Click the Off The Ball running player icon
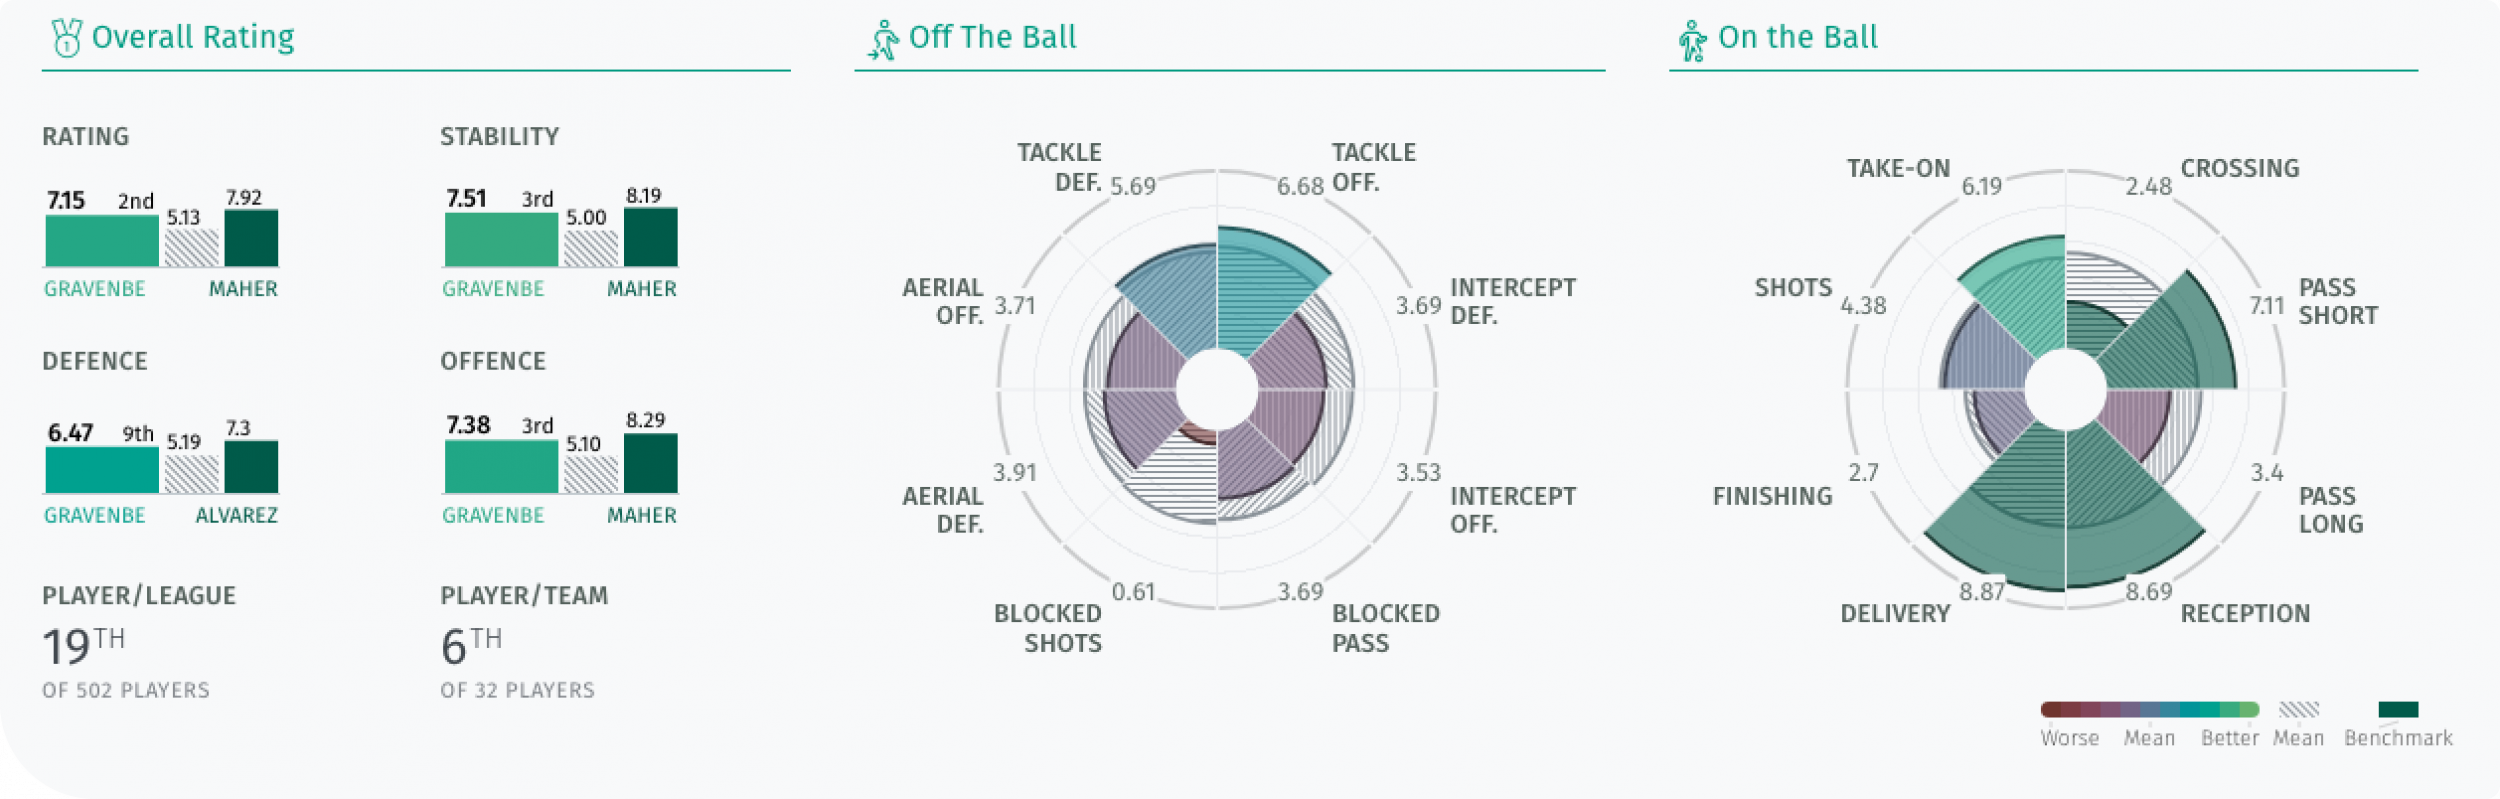 point(883,40)
